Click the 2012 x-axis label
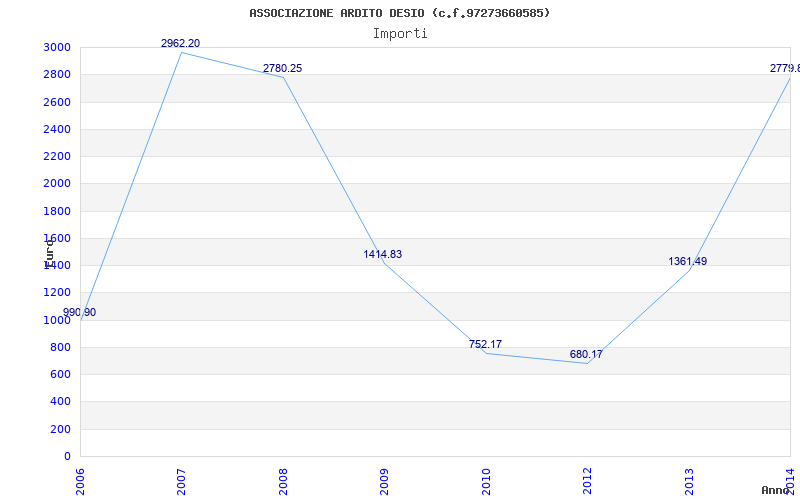Viewport: 800px width, 500px height. [x=587, y=482]
